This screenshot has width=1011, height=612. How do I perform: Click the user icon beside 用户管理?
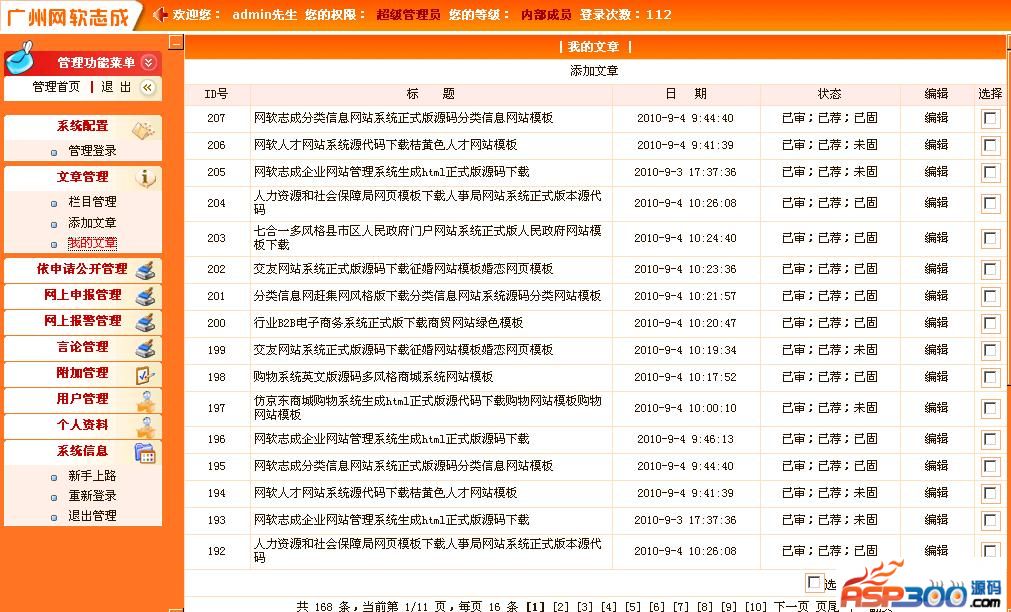(146, 401)
